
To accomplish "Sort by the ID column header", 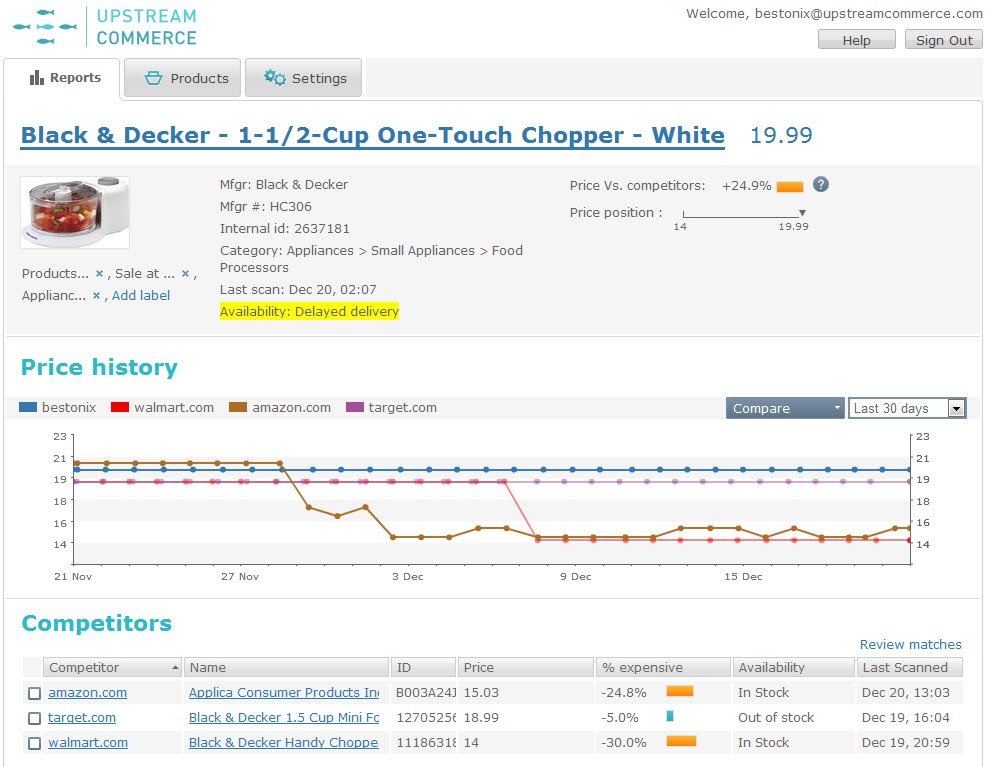I will 423,667.
